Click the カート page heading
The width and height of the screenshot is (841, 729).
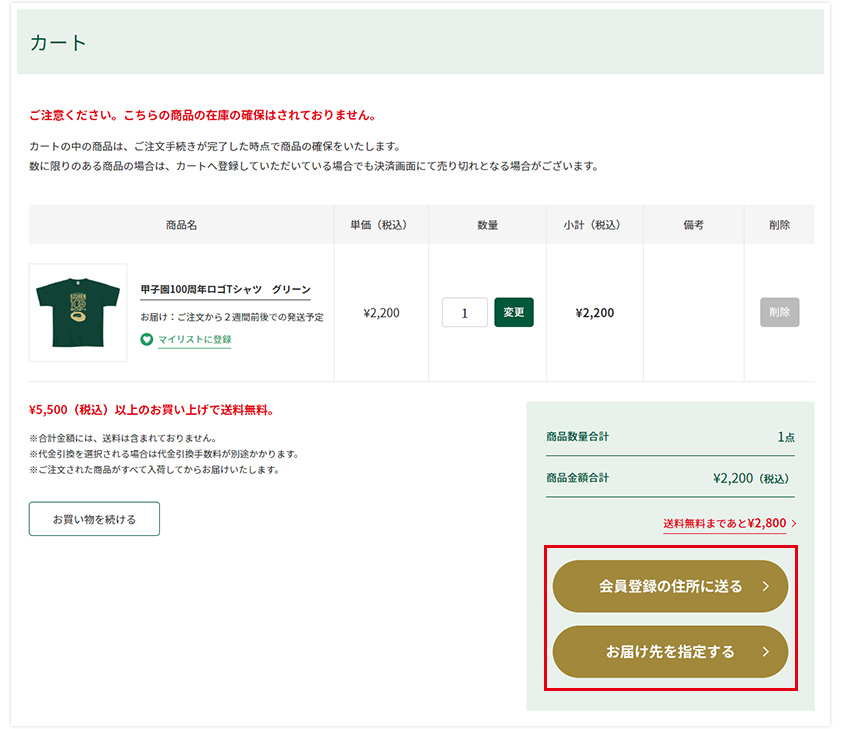click(x=59, y=43)
